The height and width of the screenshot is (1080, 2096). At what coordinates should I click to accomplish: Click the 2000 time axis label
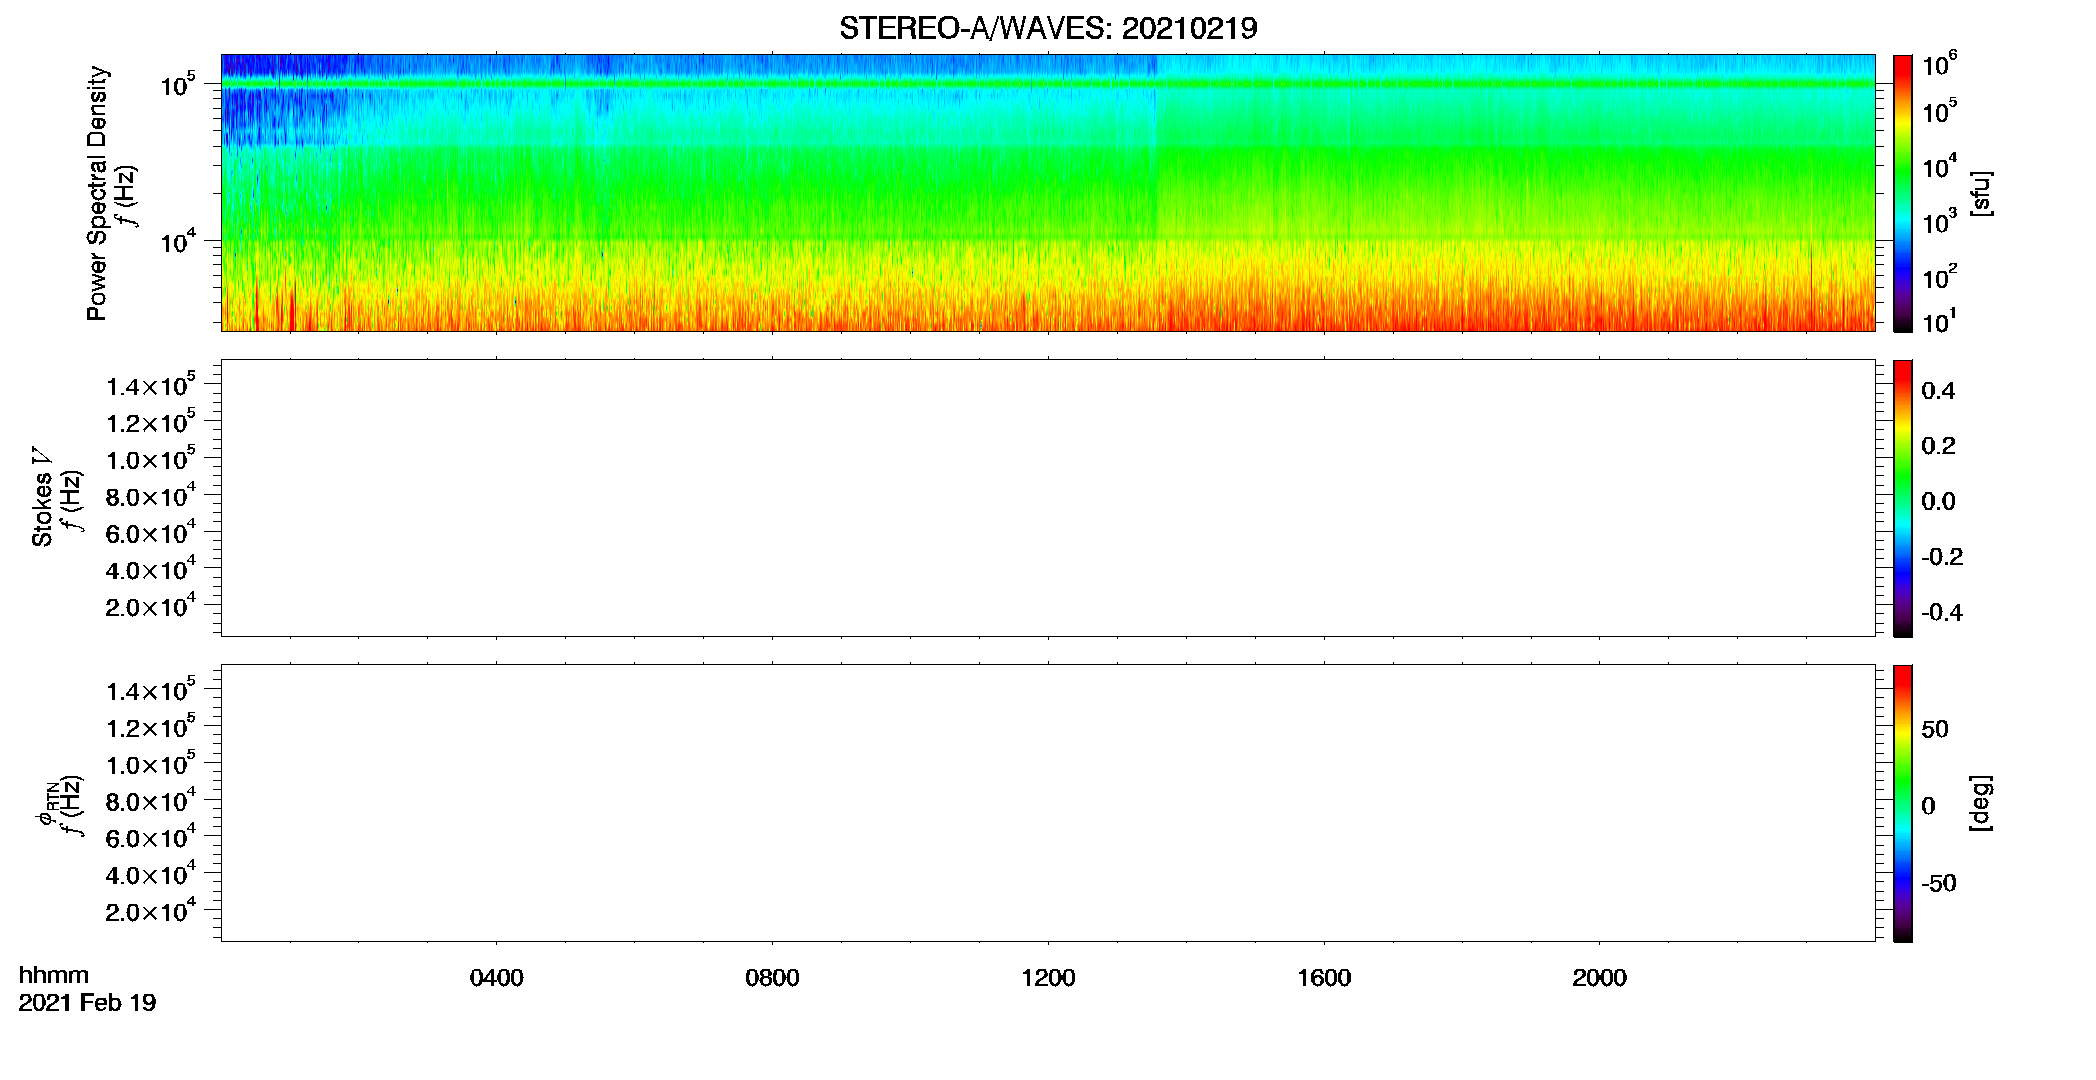coord(1599,978)
